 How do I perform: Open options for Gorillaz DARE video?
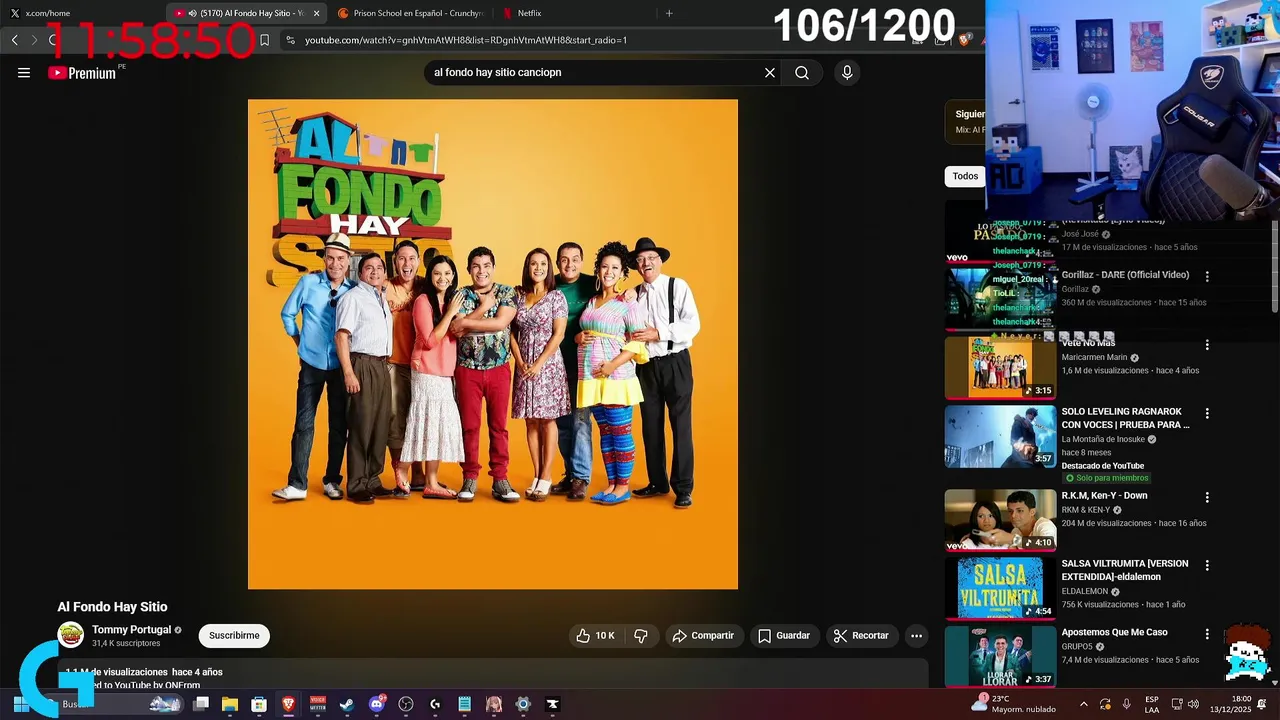[x=1207, y=277]
